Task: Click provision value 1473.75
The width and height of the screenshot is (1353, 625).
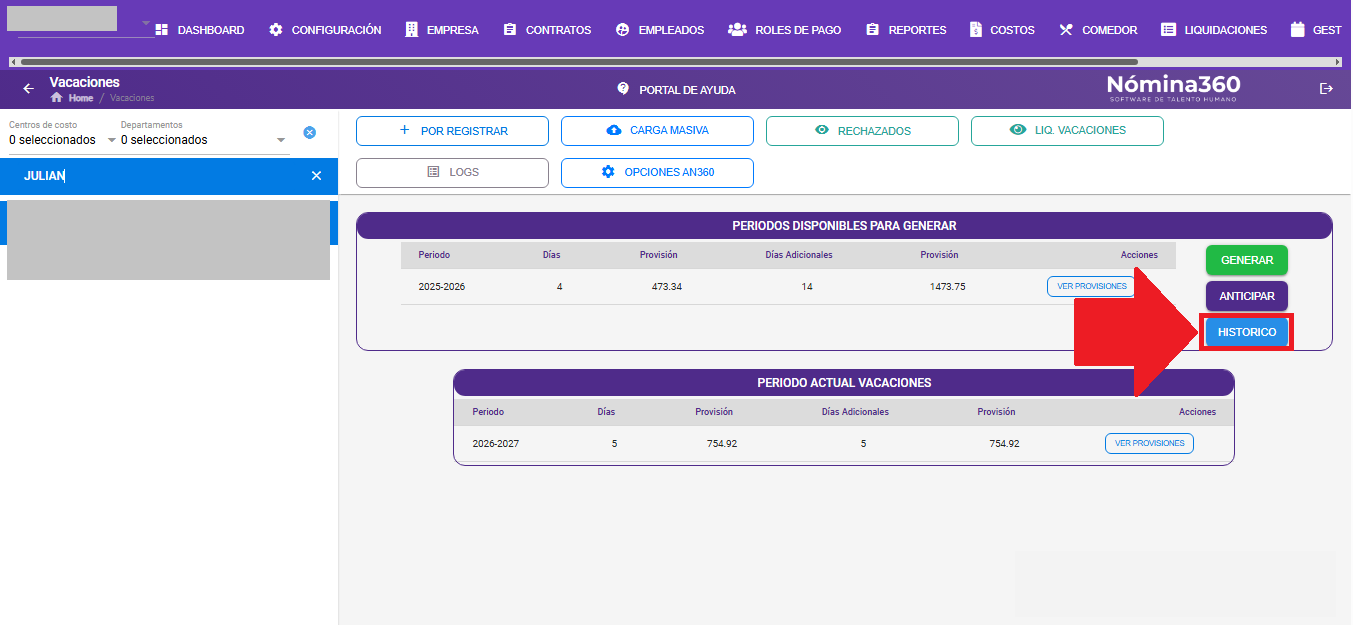Action: pyautogui.click(x=947, y=287)
